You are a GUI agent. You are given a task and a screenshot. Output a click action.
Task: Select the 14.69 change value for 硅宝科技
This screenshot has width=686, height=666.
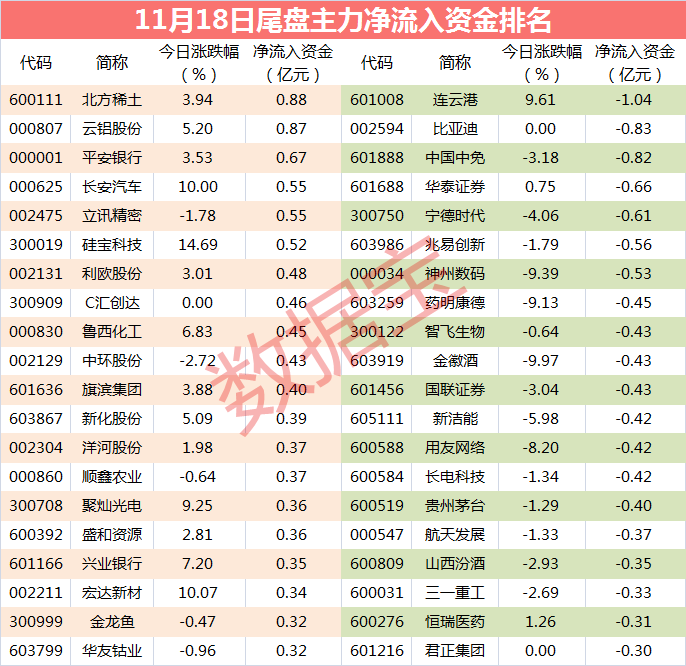click(x=198, y=245)
